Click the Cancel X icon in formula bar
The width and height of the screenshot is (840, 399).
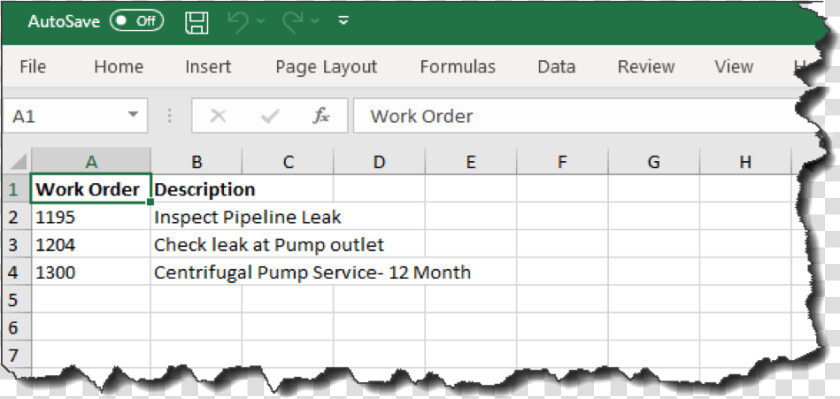pos(218,116)
